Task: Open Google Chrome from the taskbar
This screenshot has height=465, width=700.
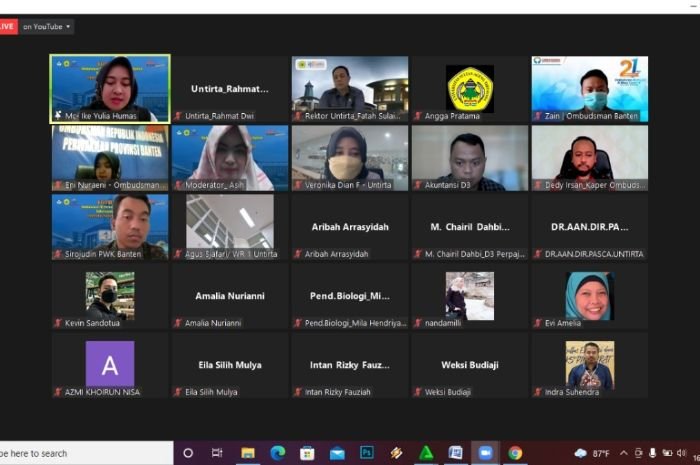Action: tap(515, 453)
